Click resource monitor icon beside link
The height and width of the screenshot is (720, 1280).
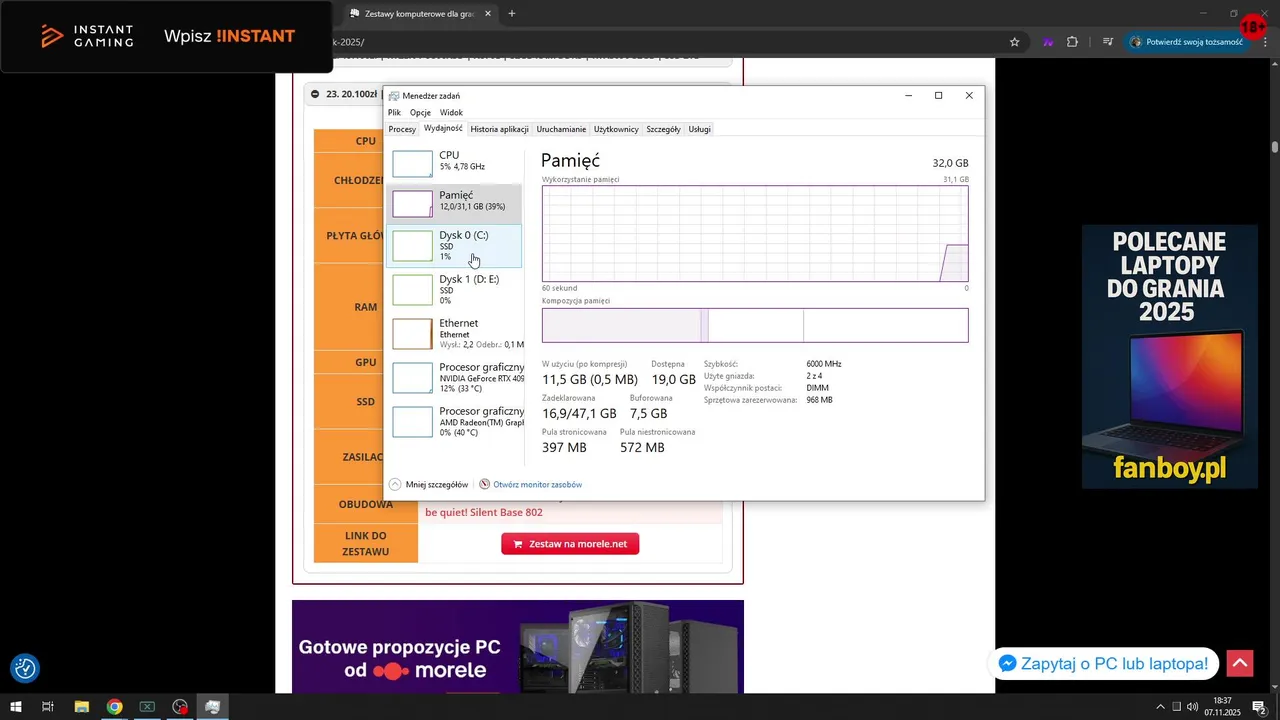click(x=484, y=484)
